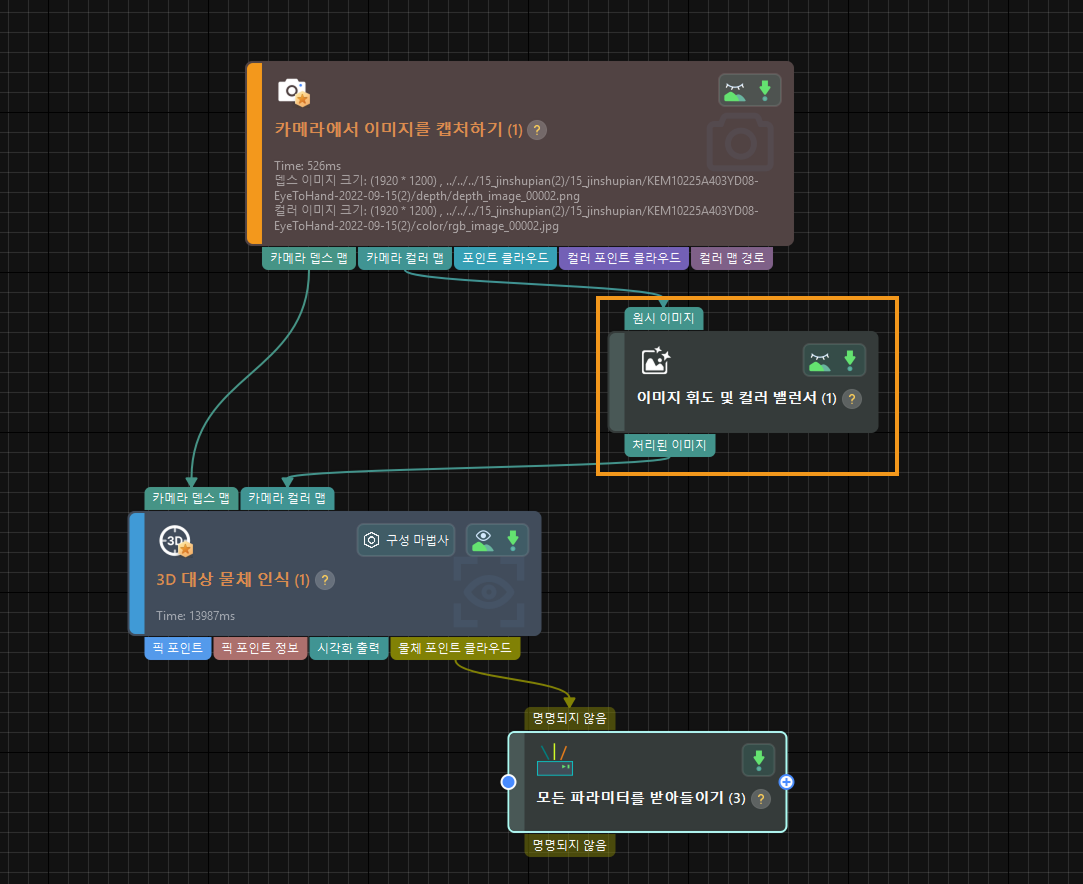Toggle visualization on 이미지 휘도 및 컬러 밸런서 step
The width and height of the screenshot is (1083, 884).
coord(820,361)
